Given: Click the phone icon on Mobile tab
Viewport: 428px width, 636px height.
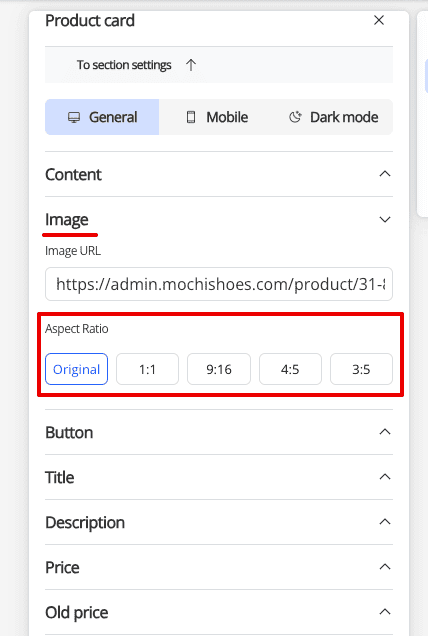Looking at the screenshot, I should [191, 117].
